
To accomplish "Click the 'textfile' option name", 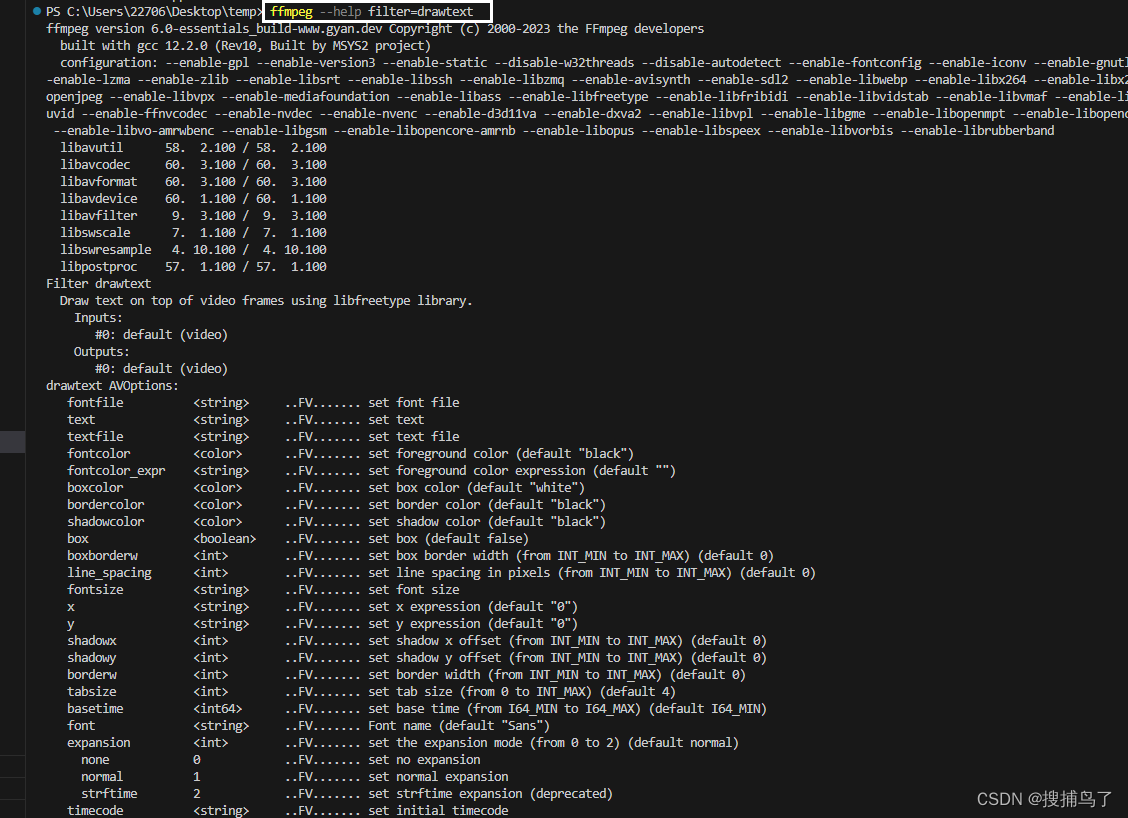I will (95, 437).
